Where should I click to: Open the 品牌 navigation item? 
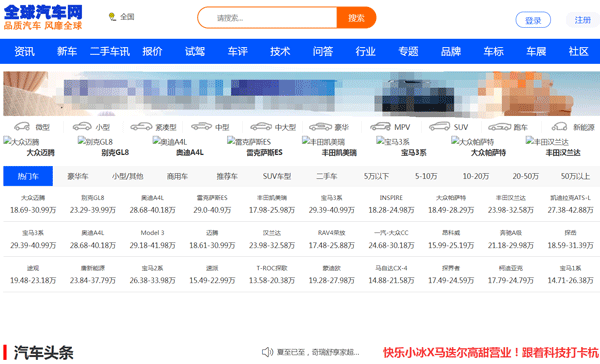pyautogui.click(x=451, y=51)
